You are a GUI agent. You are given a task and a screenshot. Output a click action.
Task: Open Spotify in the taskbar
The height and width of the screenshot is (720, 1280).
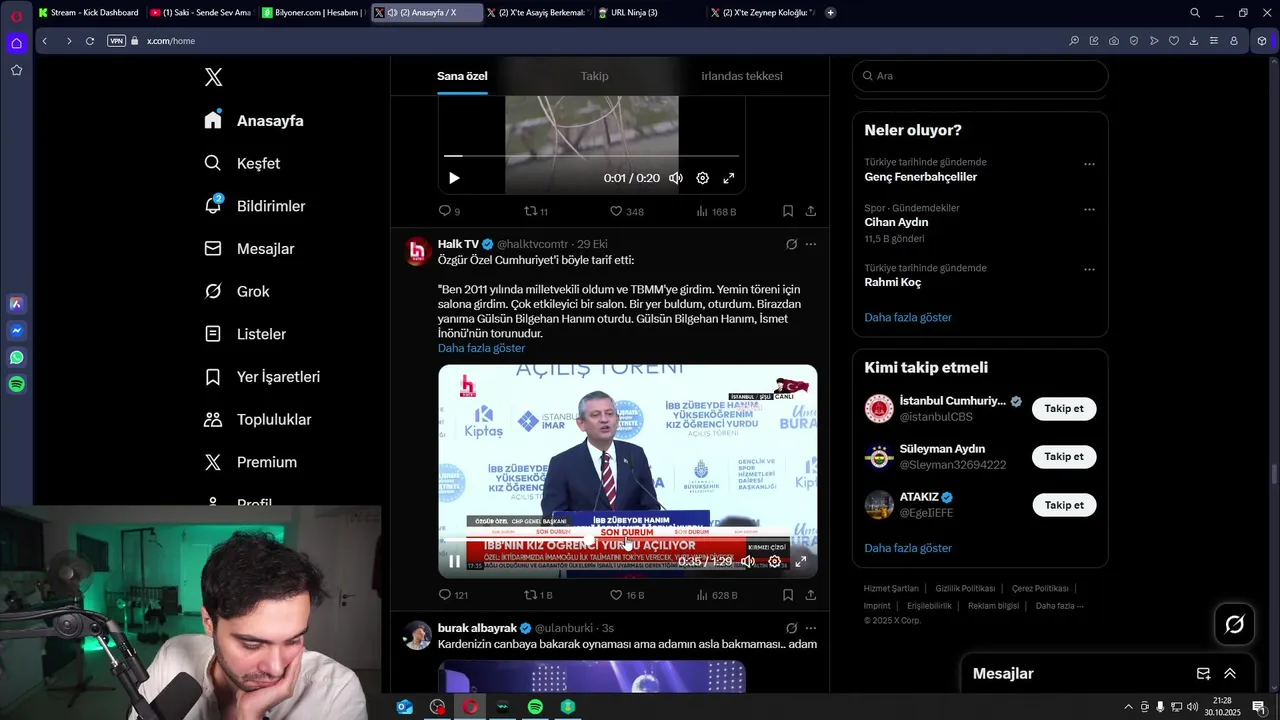click(x=535, y=707)
